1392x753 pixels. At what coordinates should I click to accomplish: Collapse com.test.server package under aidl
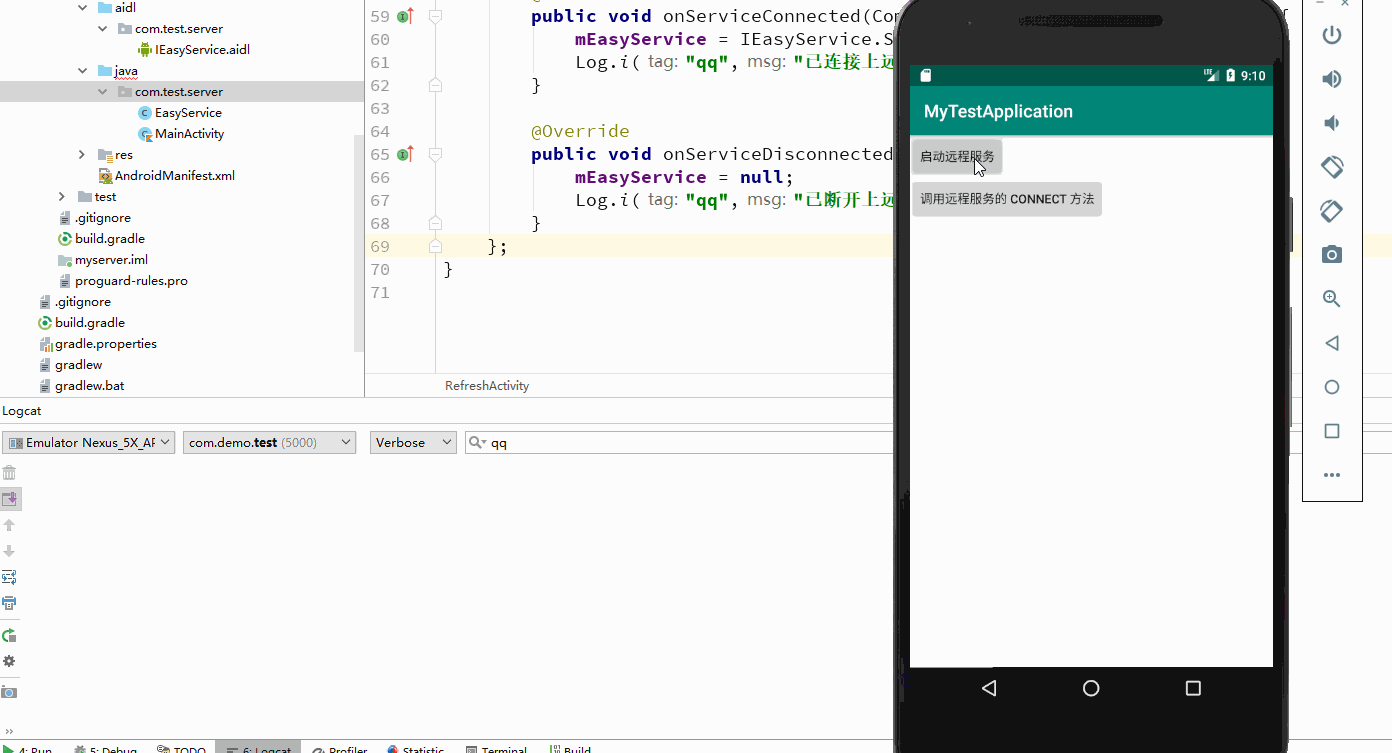tap(102, 28)
